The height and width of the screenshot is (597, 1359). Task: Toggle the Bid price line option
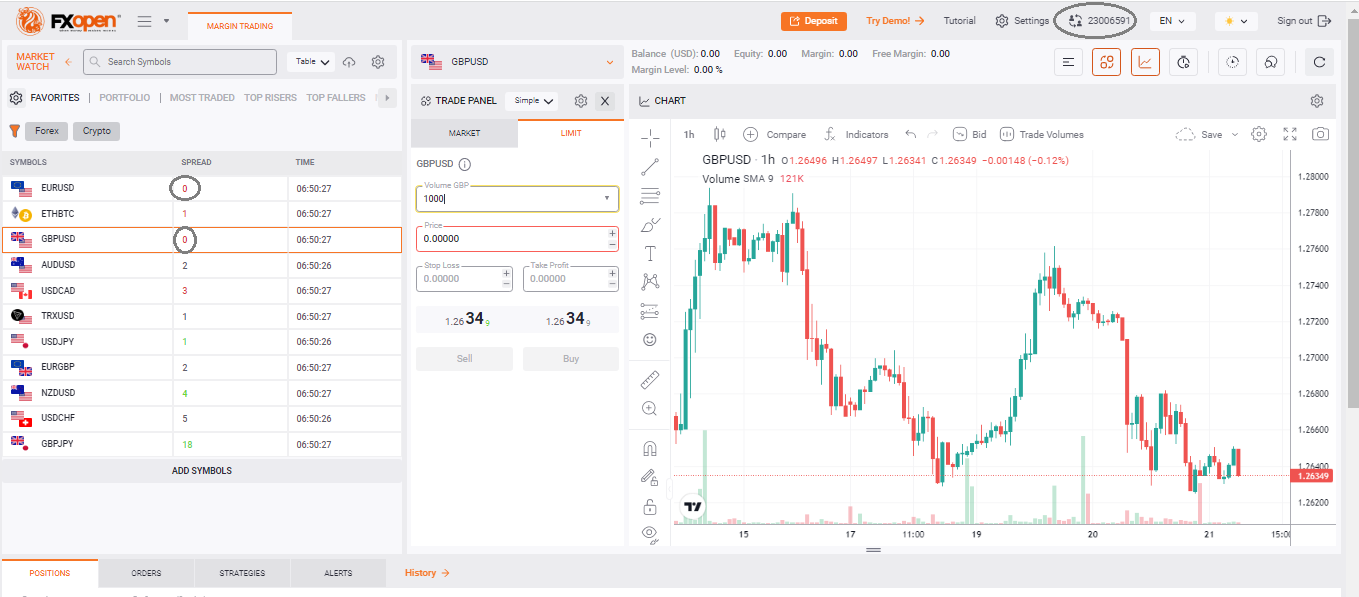coord(969,134)
